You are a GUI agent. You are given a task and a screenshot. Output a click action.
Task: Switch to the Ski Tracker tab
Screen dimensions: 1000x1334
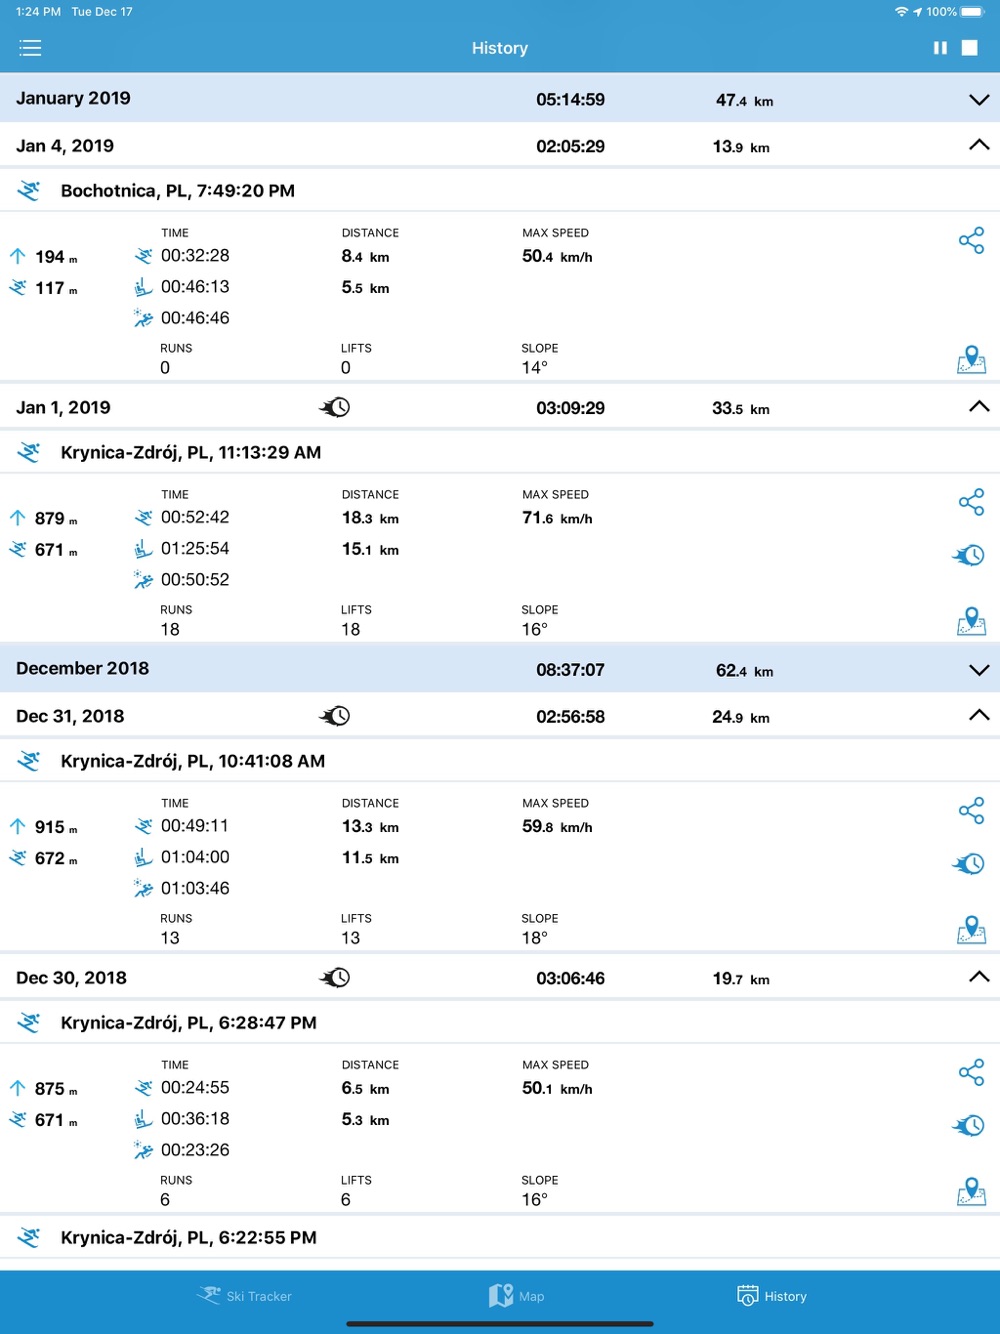pos(245,1296)
